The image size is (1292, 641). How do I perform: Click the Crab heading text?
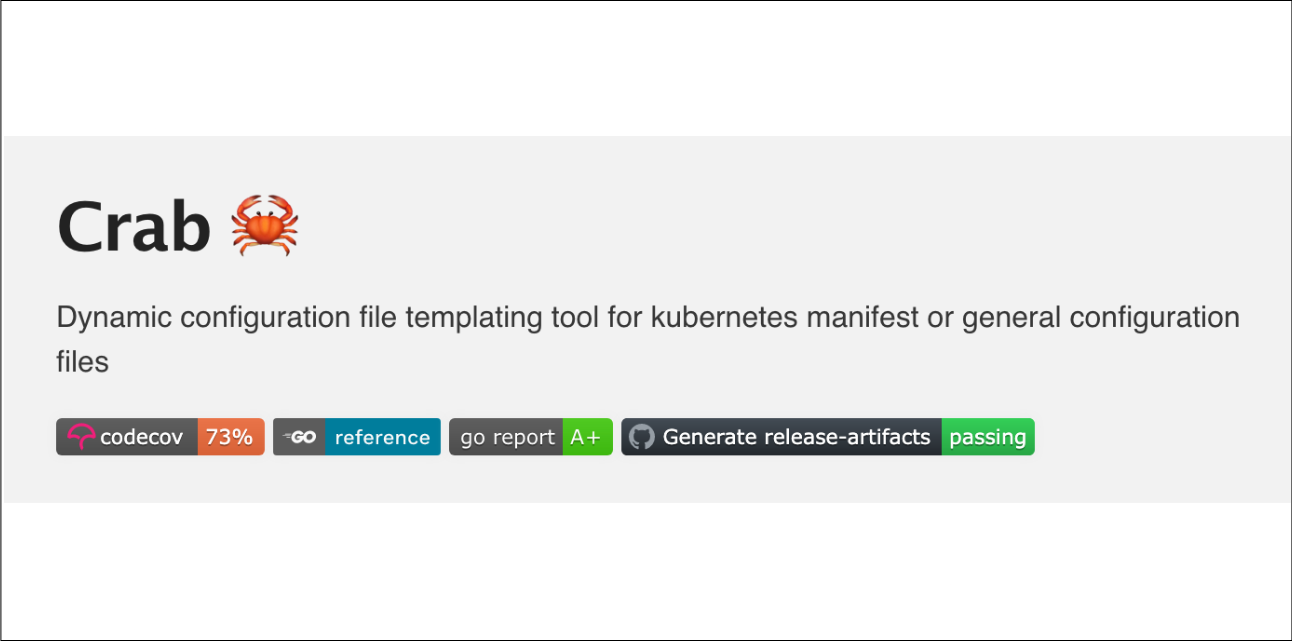[134, 226]
